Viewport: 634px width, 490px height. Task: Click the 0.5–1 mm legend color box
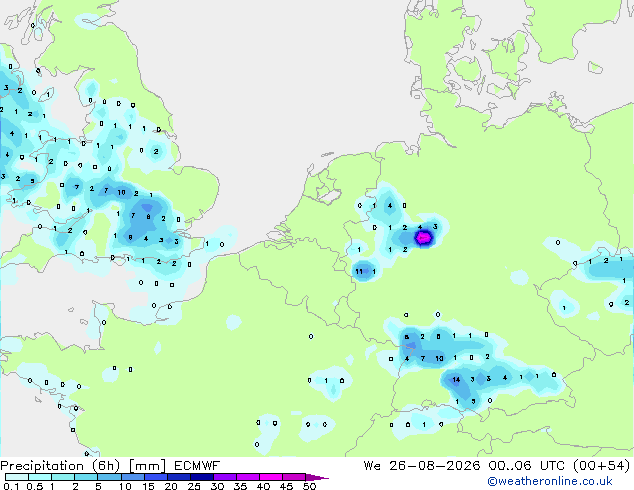40,477
